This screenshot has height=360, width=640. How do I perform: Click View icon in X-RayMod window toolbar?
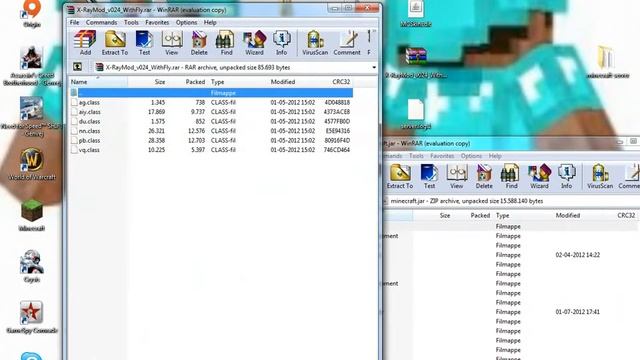171,43
